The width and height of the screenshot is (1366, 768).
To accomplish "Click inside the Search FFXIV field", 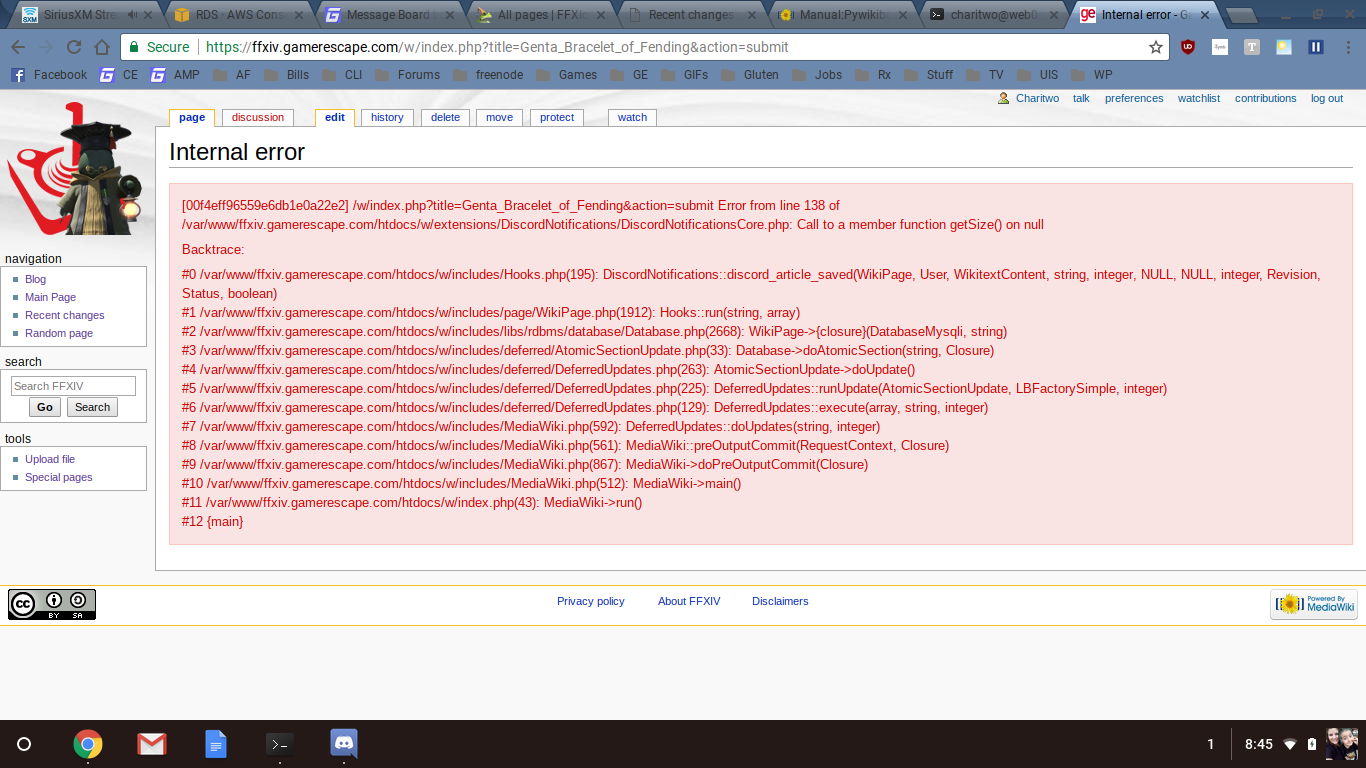I will [74, 385].
